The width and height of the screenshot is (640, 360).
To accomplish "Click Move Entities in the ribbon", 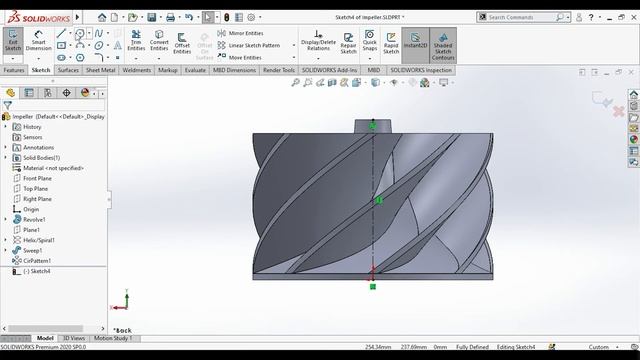I will [240, 58].
